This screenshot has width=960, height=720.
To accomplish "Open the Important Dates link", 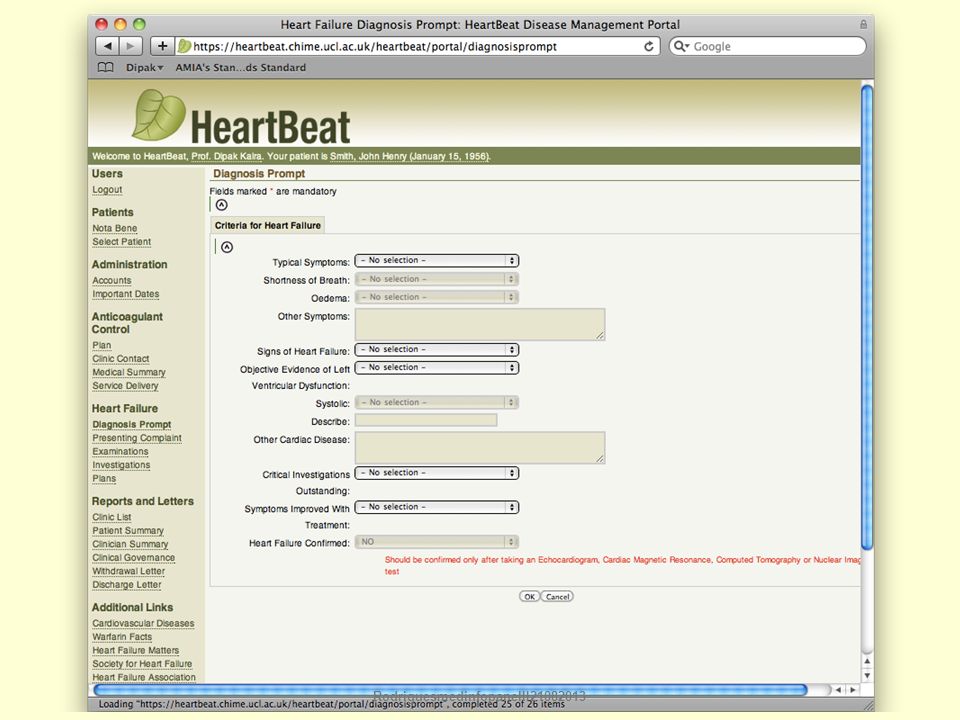I will click(126, 294).
